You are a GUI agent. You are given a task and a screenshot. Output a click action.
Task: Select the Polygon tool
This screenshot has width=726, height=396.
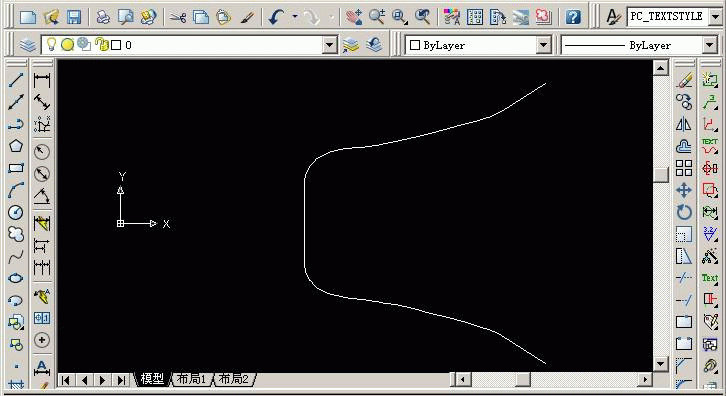pos(16,146)
